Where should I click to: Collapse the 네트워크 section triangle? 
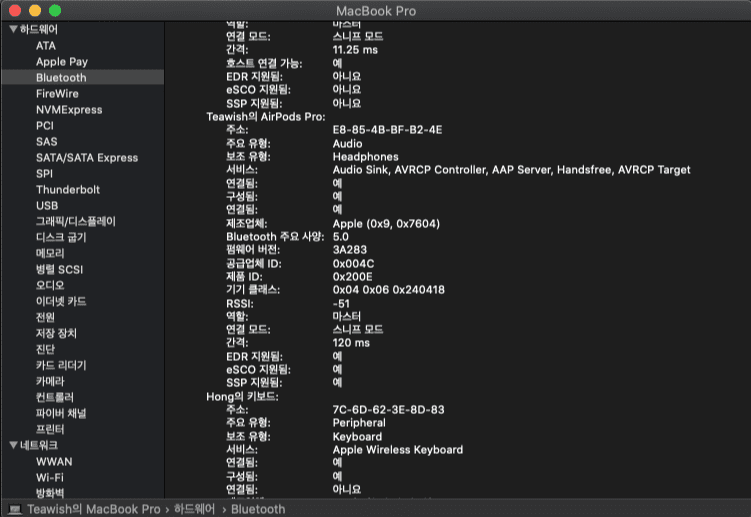point(13,446)
